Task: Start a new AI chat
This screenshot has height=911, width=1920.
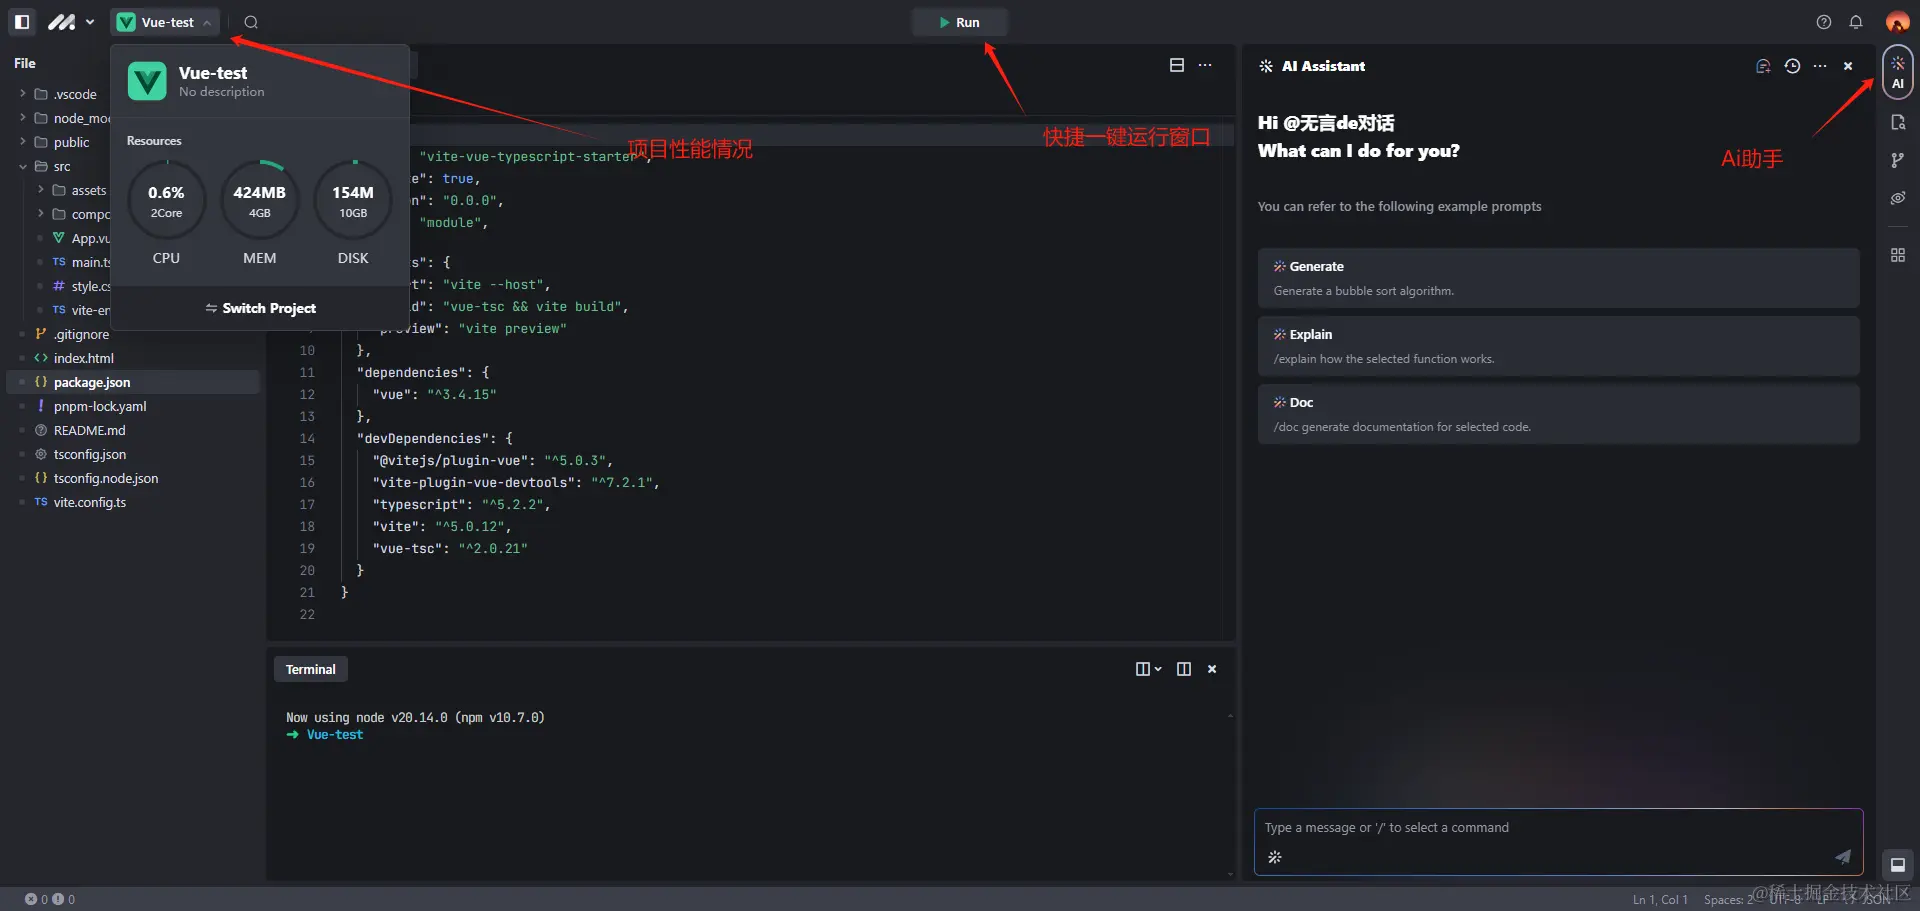Action: click(1763, 66)
